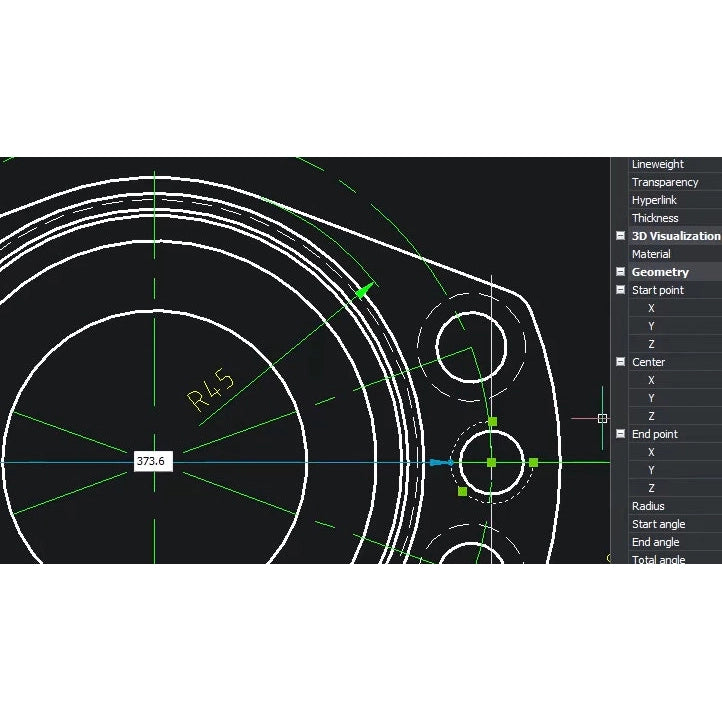This screenshot has width=722, height=722.
Task: Collapse the End point group
Action: point(620,434)
